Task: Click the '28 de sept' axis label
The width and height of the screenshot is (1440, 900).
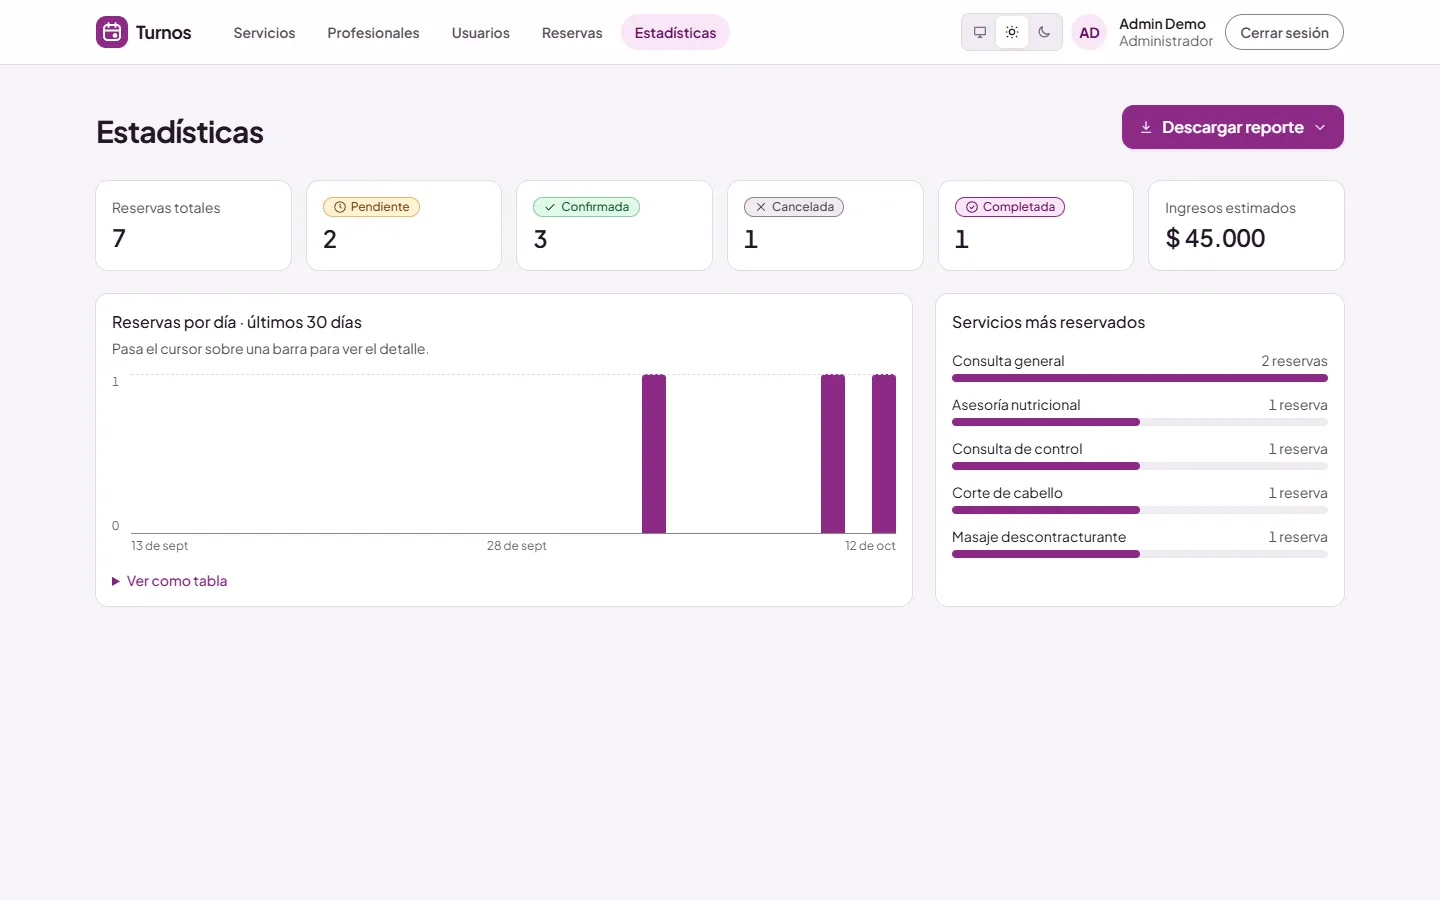Action: pos(517,546)
